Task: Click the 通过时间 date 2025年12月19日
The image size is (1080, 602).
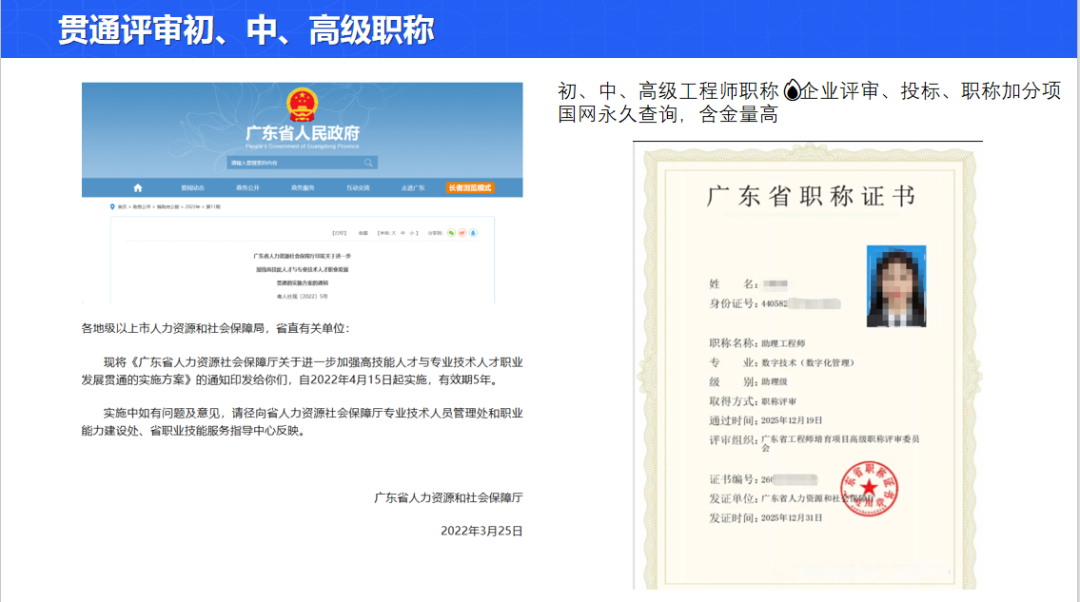Action: point(791,420)
